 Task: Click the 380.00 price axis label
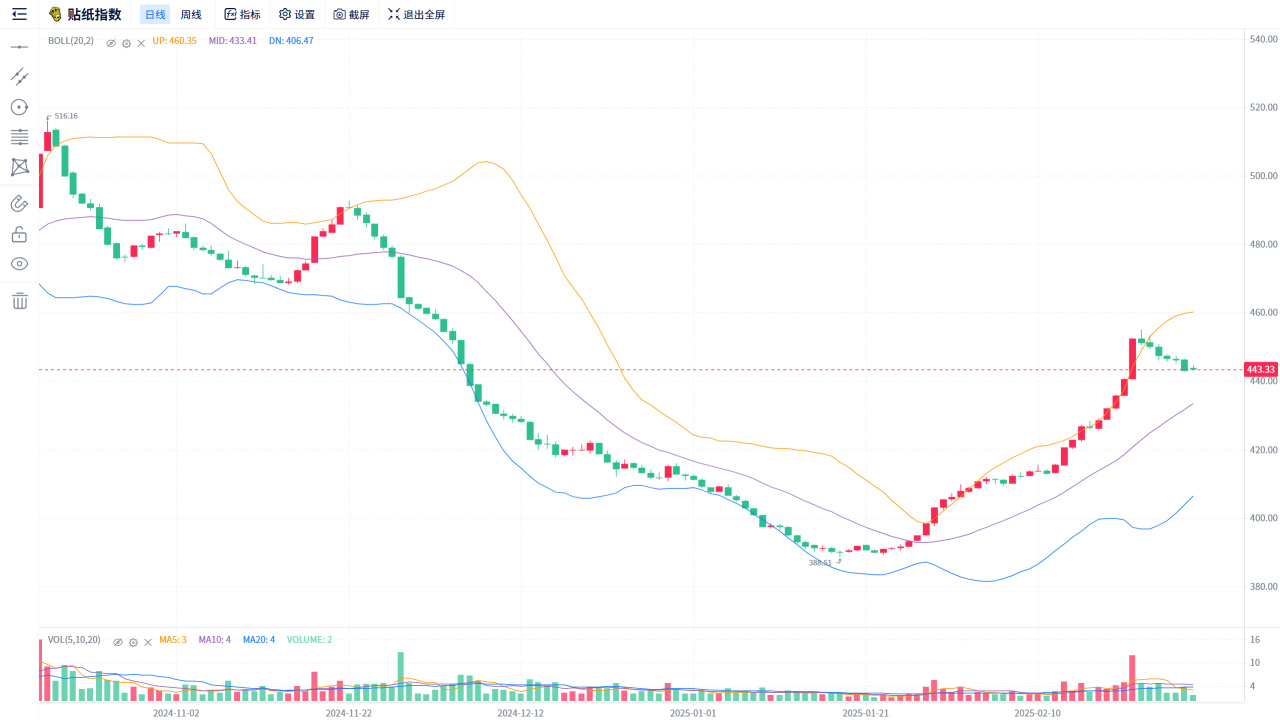point(1264,587)
